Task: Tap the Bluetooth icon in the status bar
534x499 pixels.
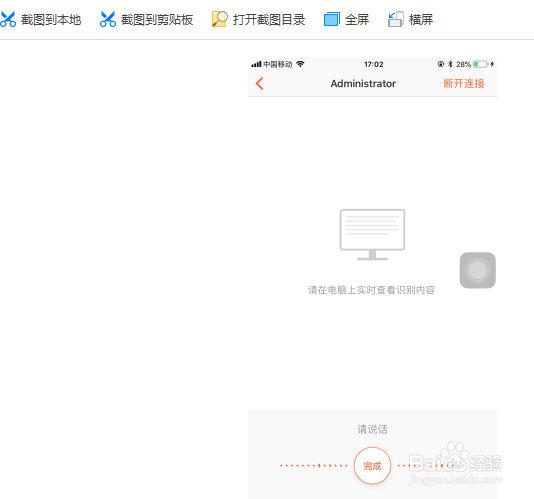Action: click(450, 64)
